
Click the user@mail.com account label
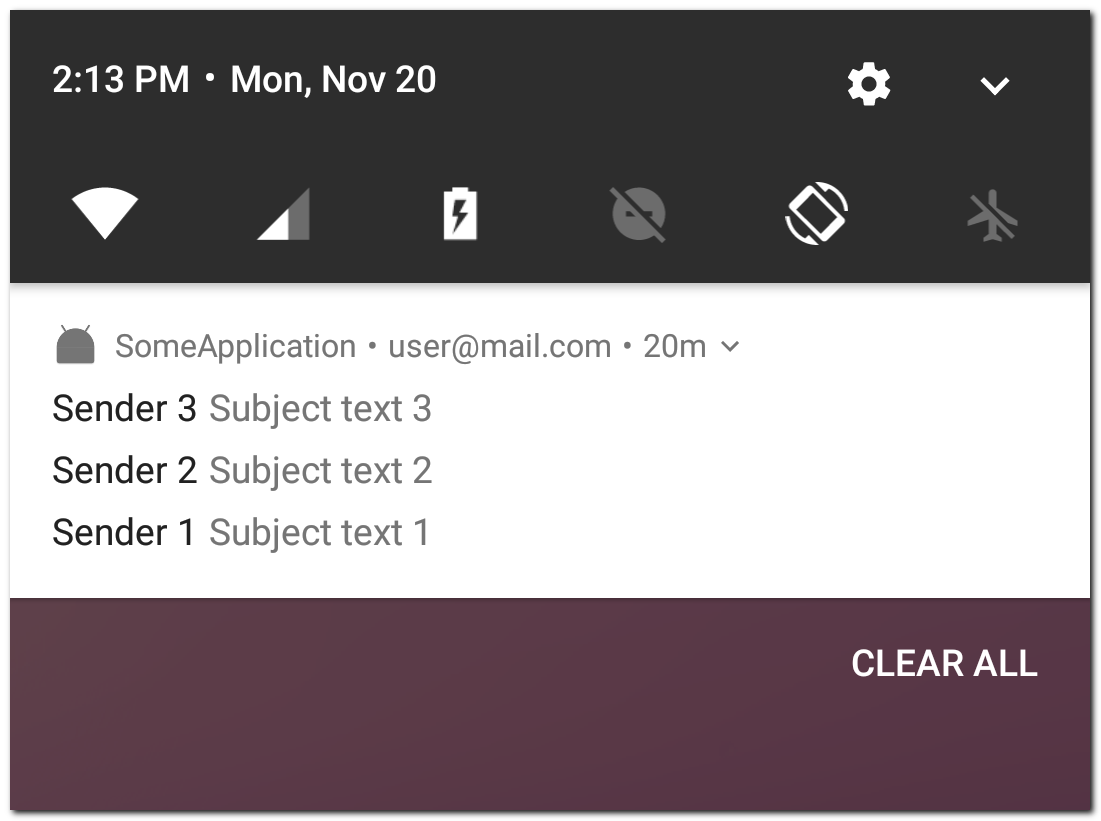[499, 347]
